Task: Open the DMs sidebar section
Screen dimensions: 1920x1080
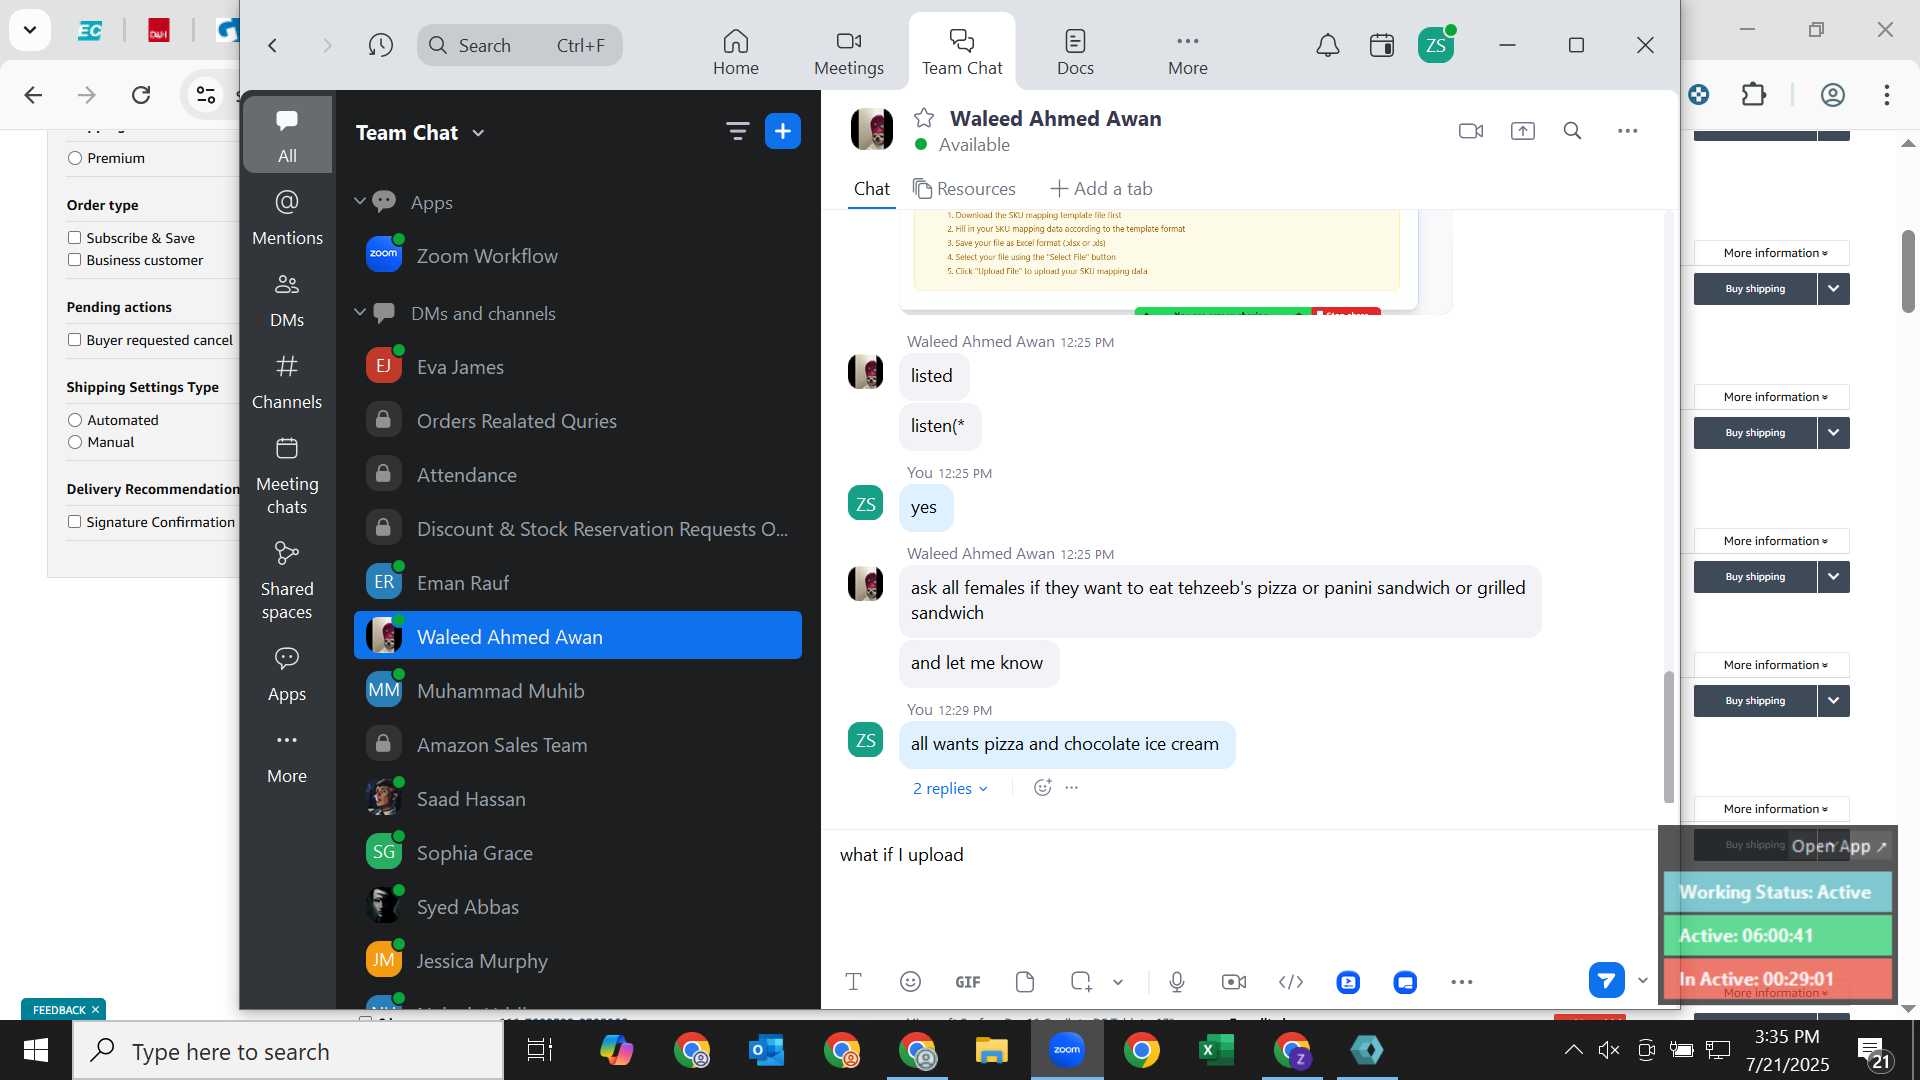Action: click(287, 300)
